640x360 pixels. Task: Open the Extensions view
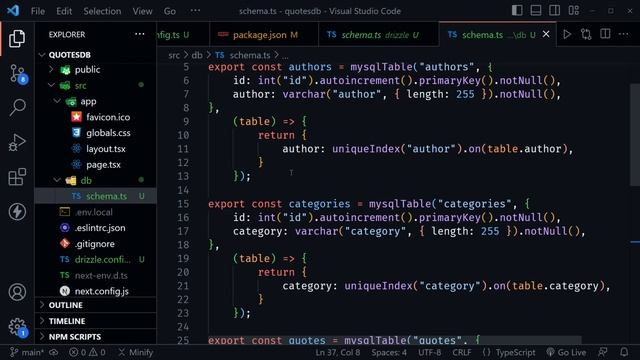click(x=17, y=177)
